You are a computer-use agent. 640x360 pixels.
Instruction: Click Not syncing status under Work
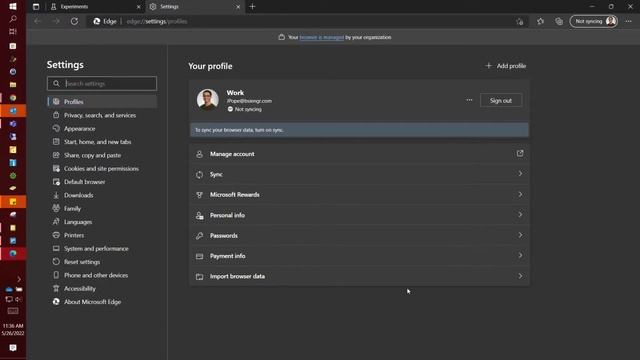tap(245, 109)
